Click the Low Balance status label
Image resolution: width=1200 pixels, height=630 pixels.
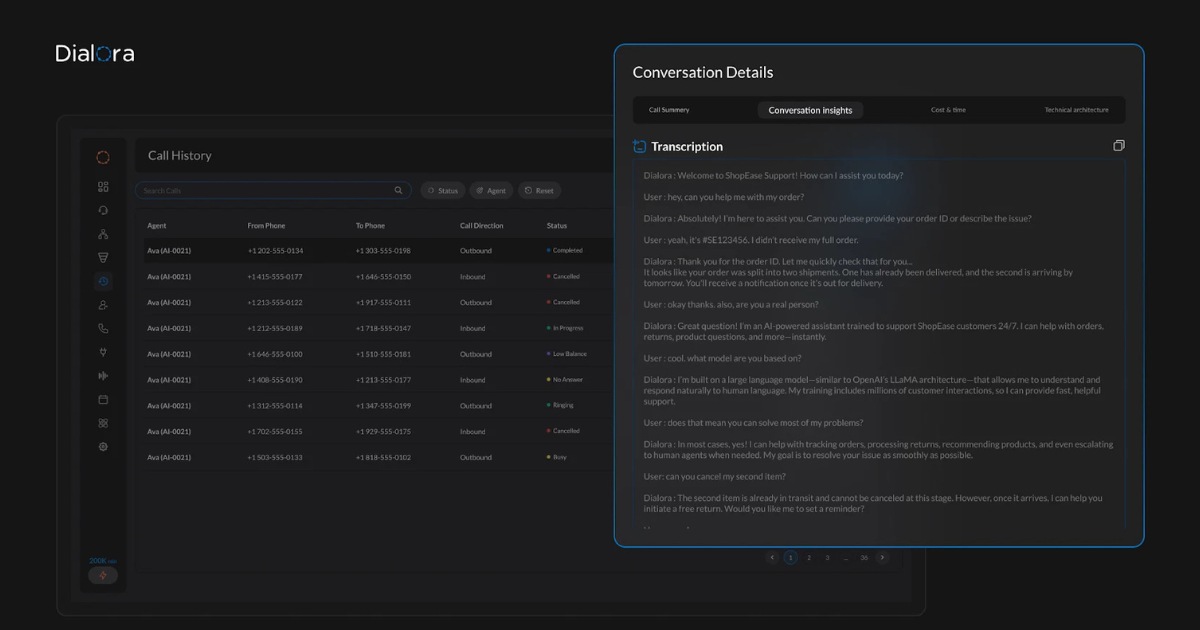(x=569, y=354)
